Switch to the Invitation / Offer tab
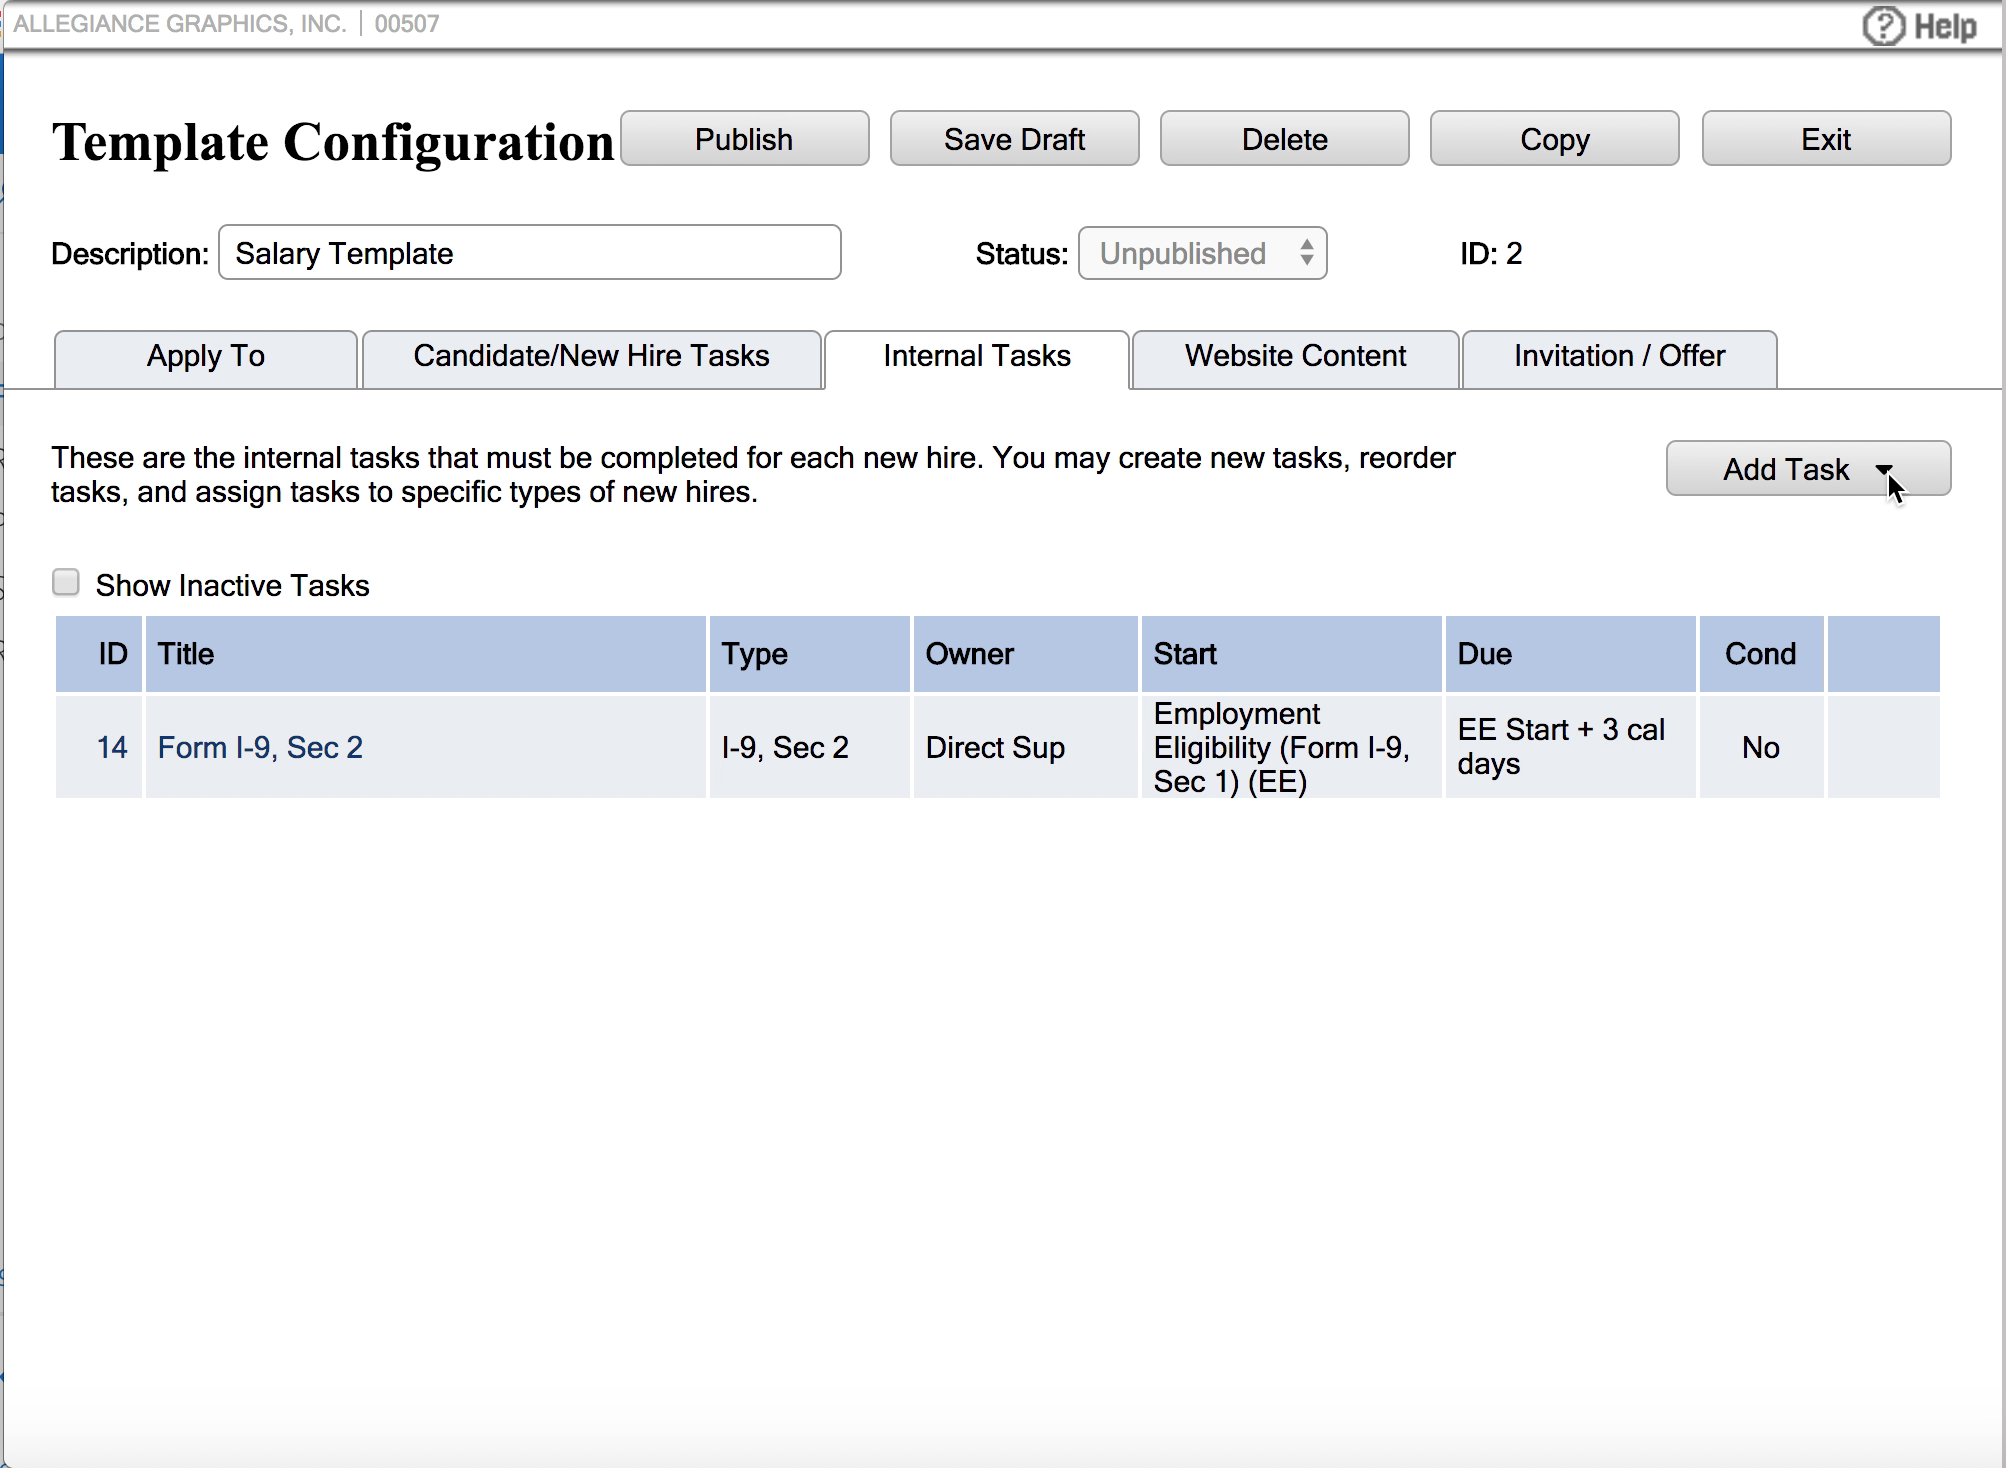 coord(1619,357)
